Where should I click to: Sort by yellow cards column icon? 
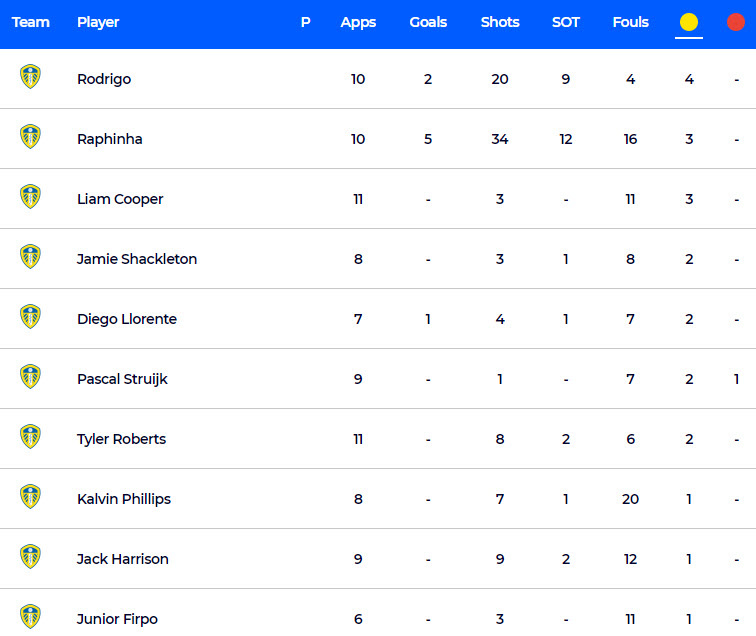coord(688,22)
